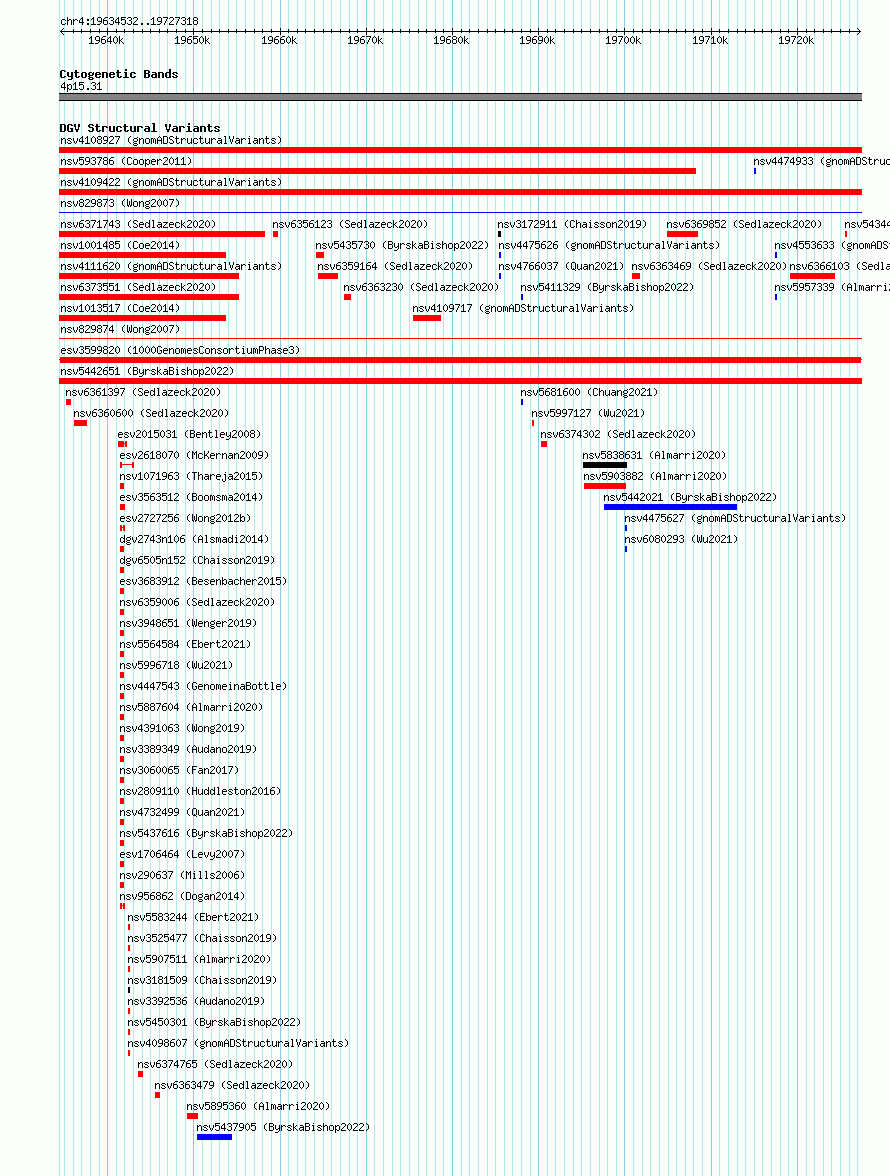
Task: Click the nsv4108927 gnomAD variant label
Action: coord(171,140)
